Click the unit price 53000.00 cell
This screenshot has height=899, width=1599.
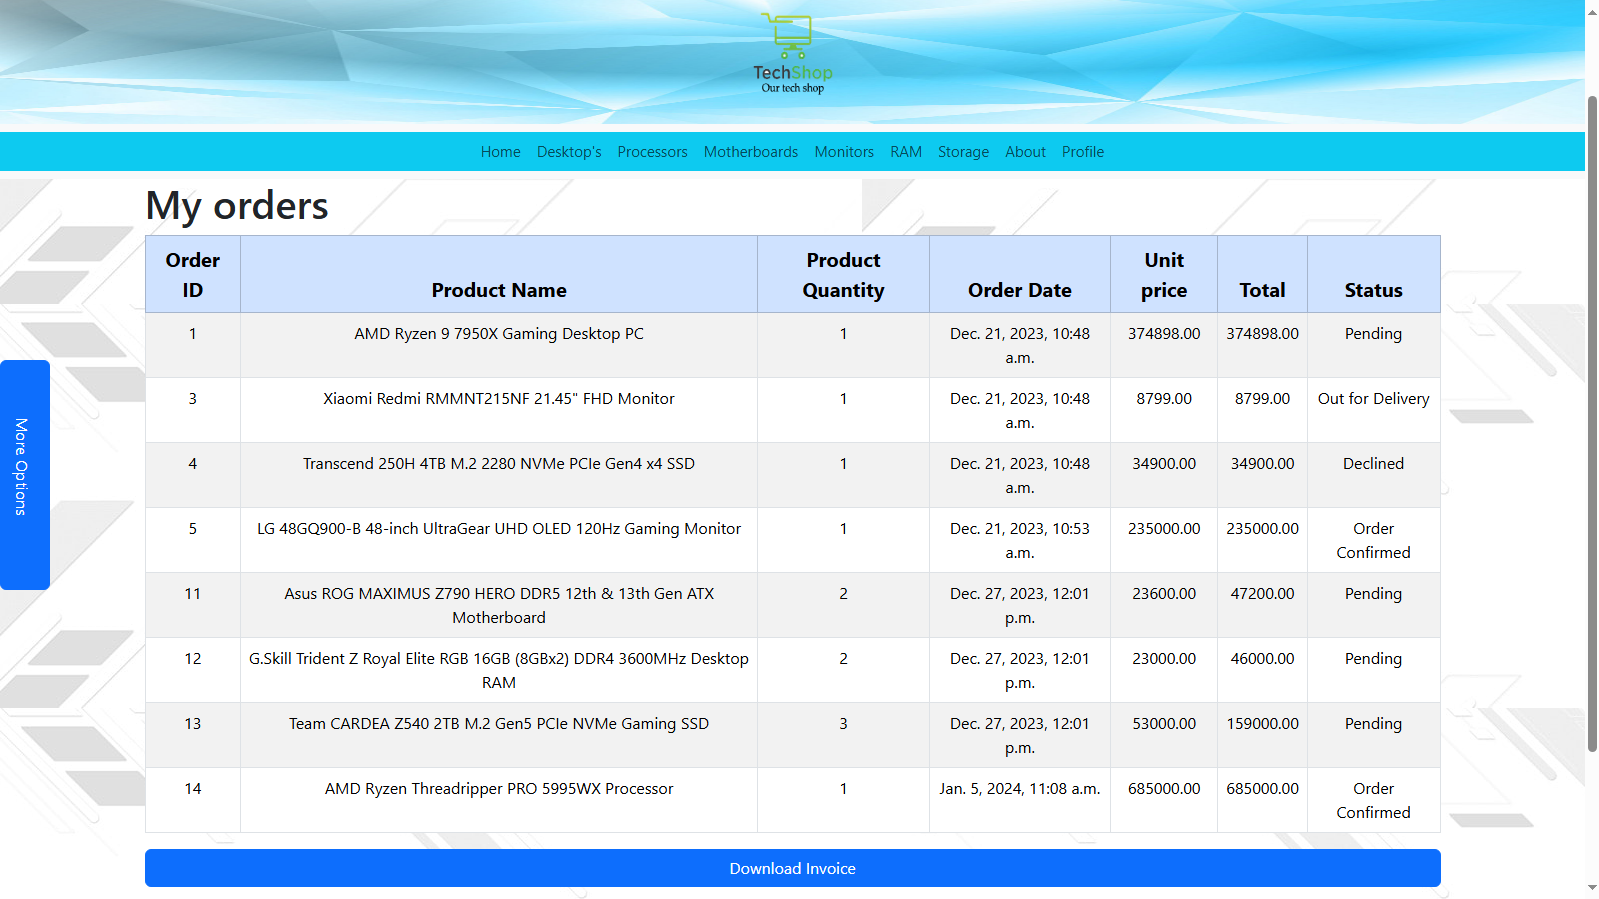1164,735
